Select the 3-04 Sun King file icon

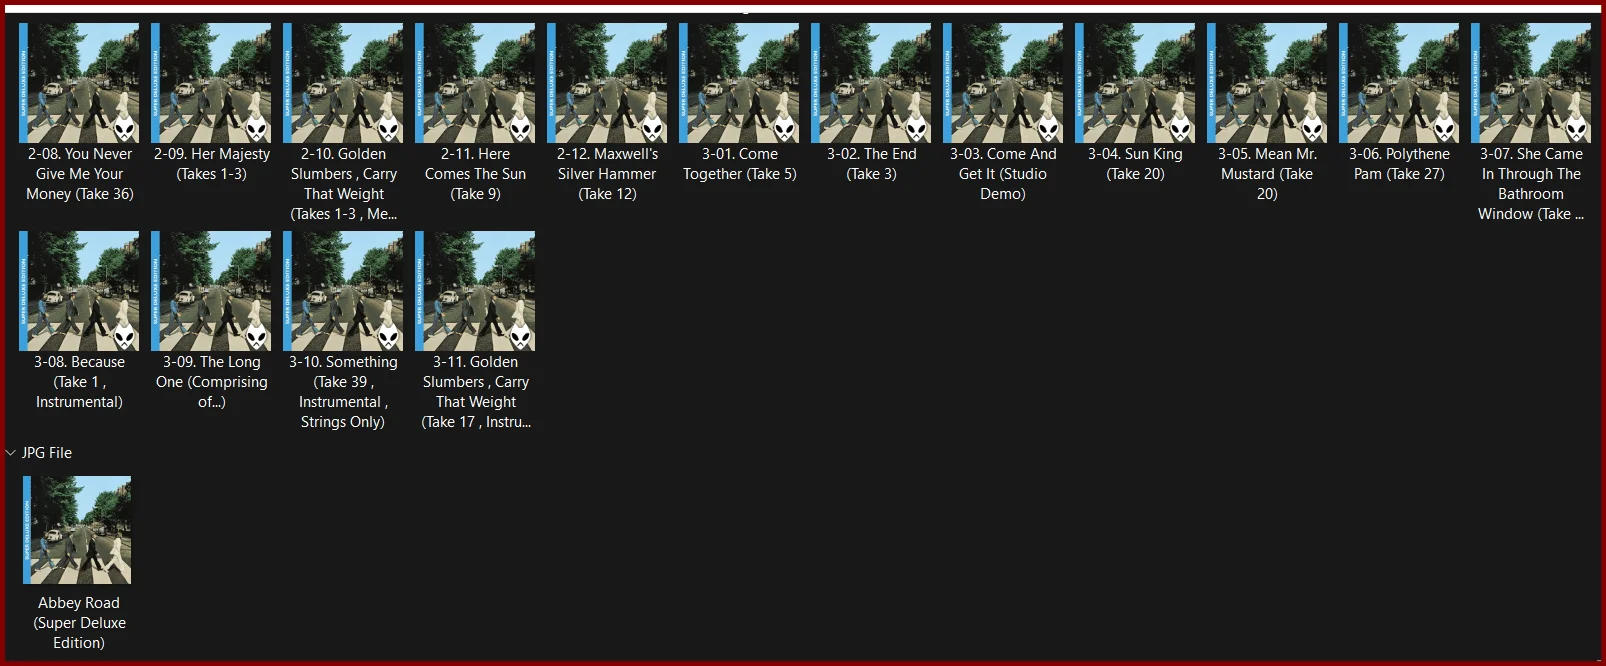pos(1135,83)
